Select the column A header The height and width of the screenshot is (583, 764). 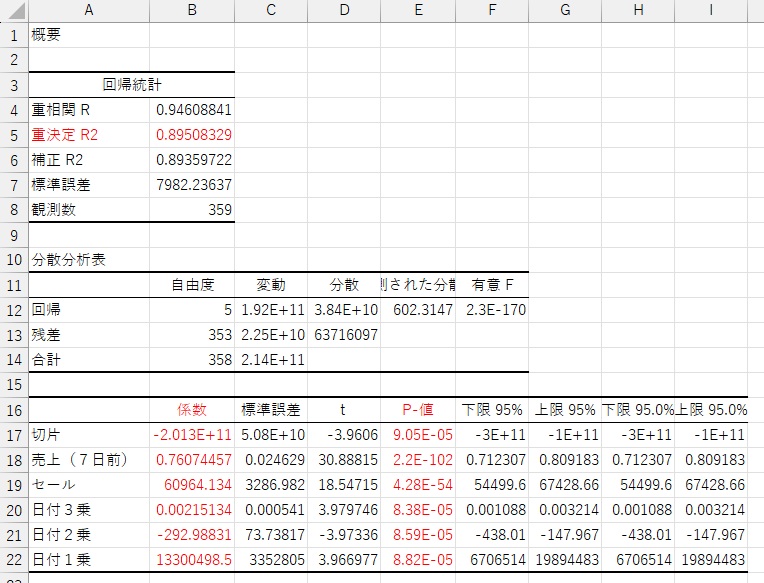coord(89,11)
